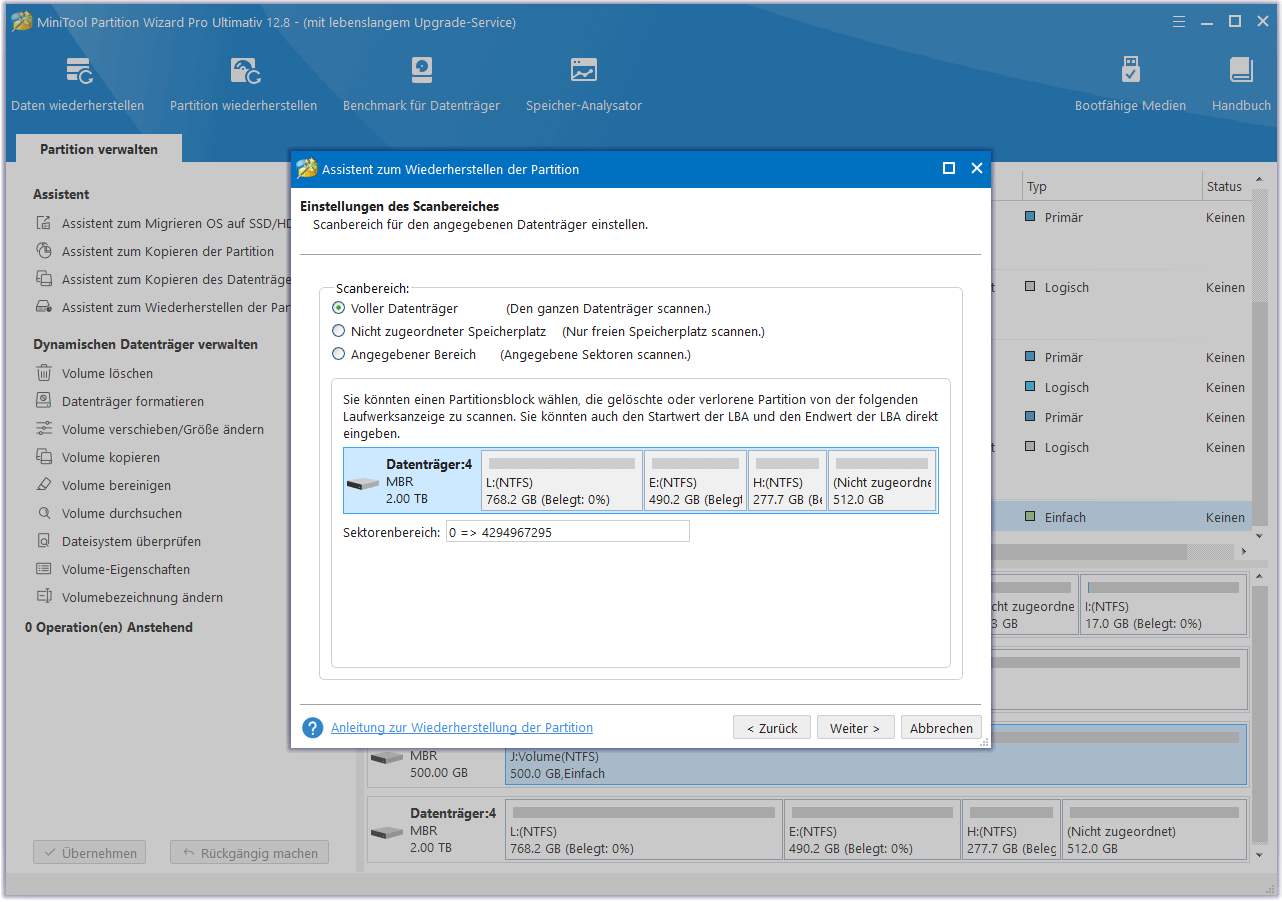Click Assistent section heading in sidebar

point(61,195)
